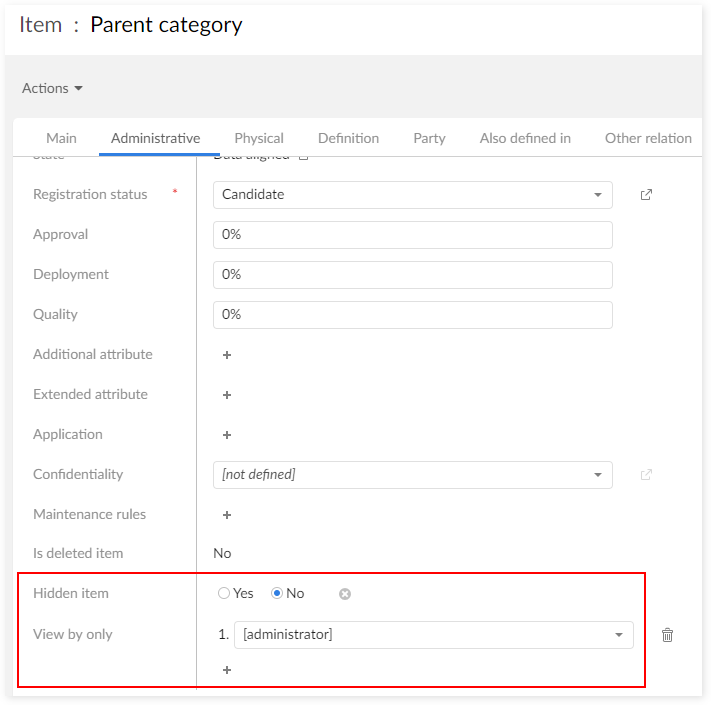
Task: Open the Also defined in tab
Action: tap(525, 138)
